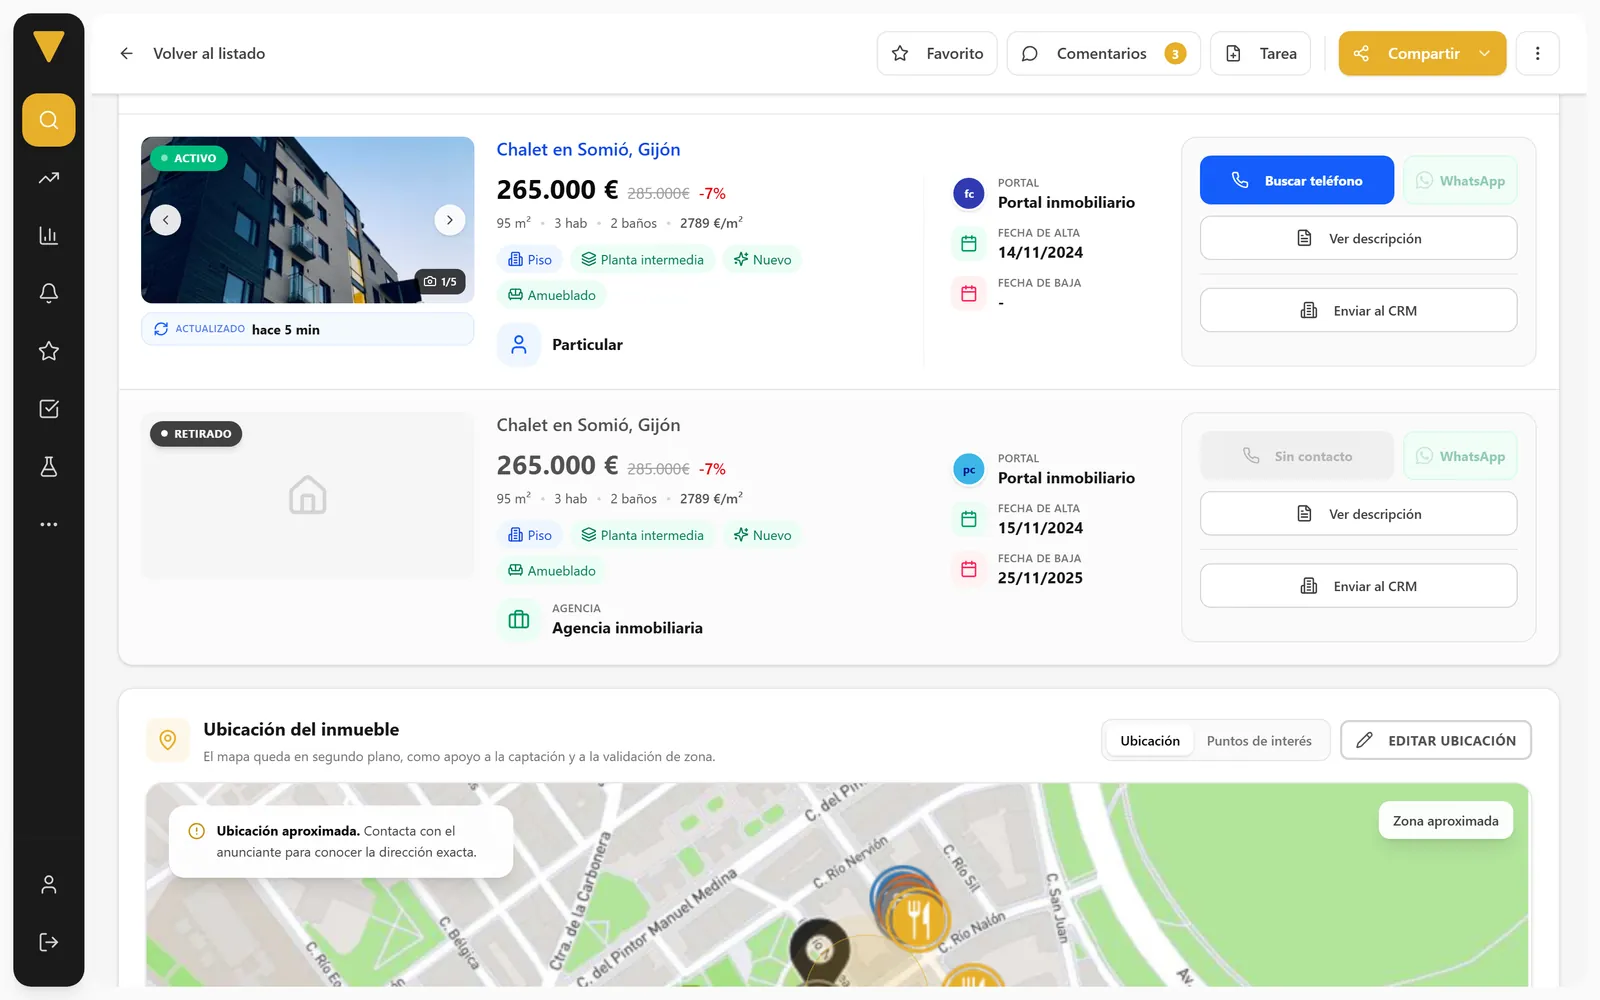Screen dimensions: 1600x1000
Task: Click EDITAR UBICACIÓN button
Action: coord(1436,741)
